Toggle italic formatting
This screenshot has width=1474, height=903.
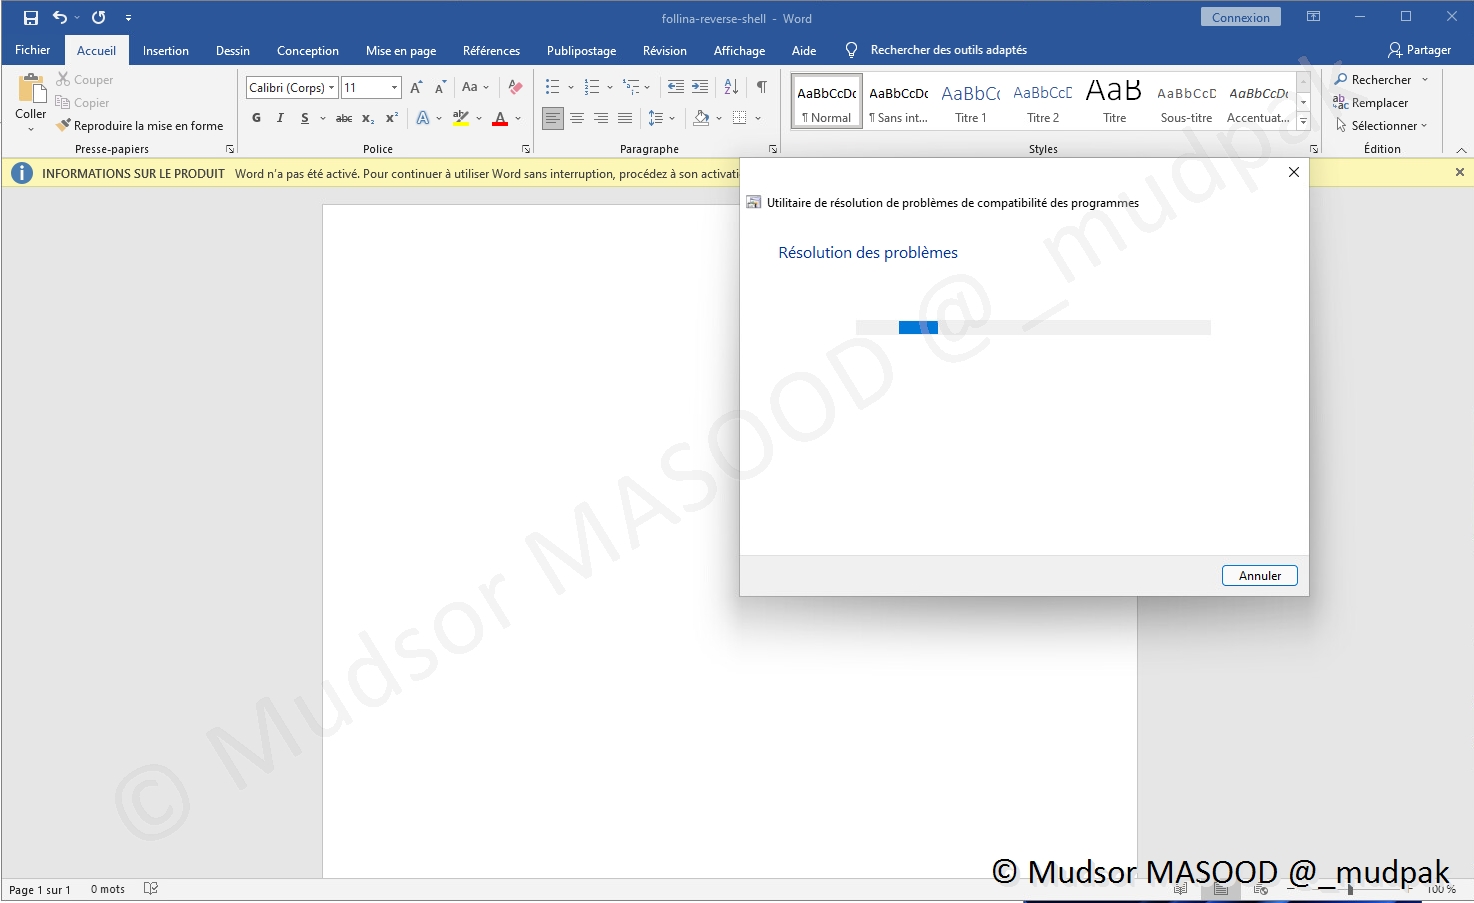[280, 118]
